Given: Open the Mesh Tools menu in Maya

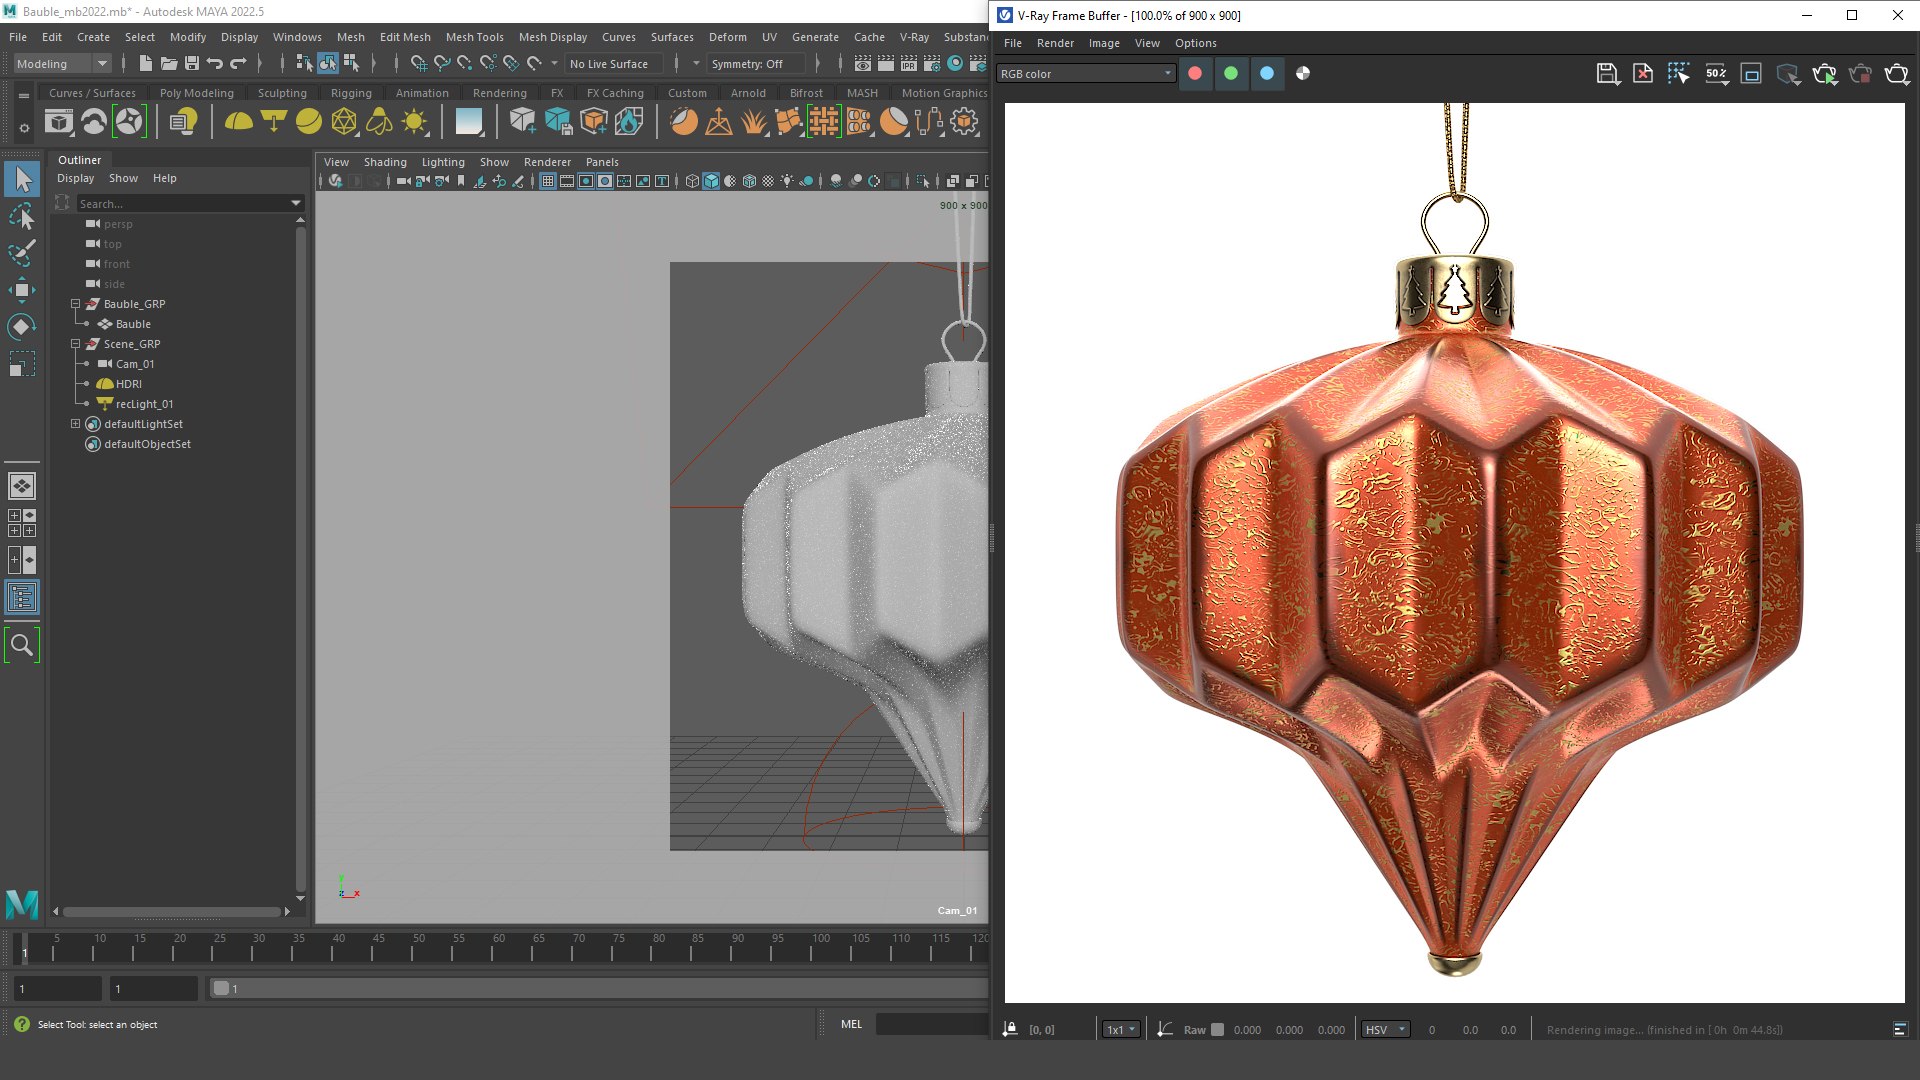Looking at the screenshot, I should [x=474, y=37].
